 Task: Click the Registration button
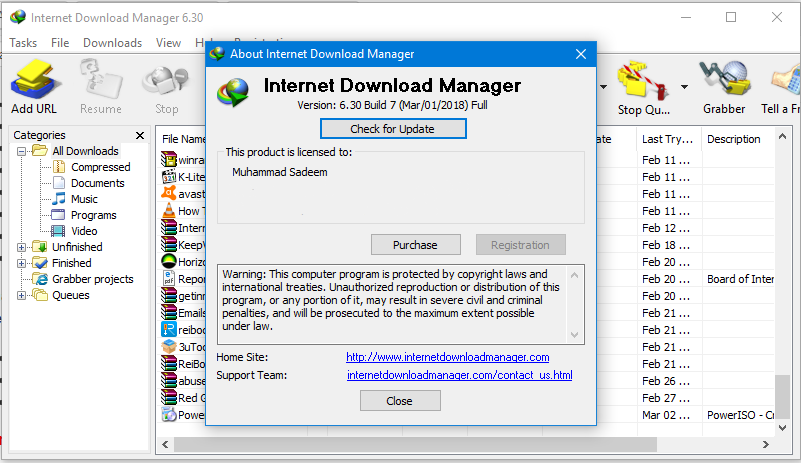(x=521, y=245)
